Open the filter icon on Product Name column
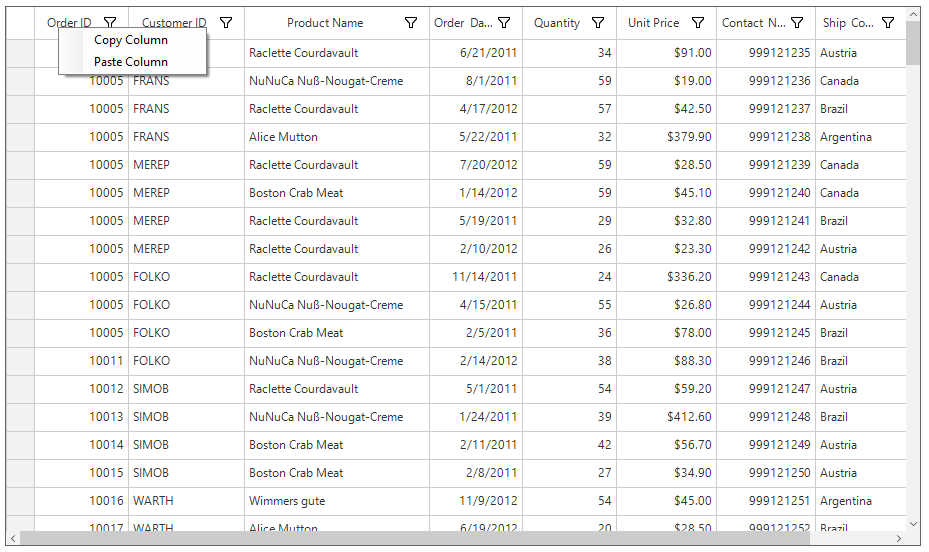Screen dimensions: 929x552 tap(411, 23)
